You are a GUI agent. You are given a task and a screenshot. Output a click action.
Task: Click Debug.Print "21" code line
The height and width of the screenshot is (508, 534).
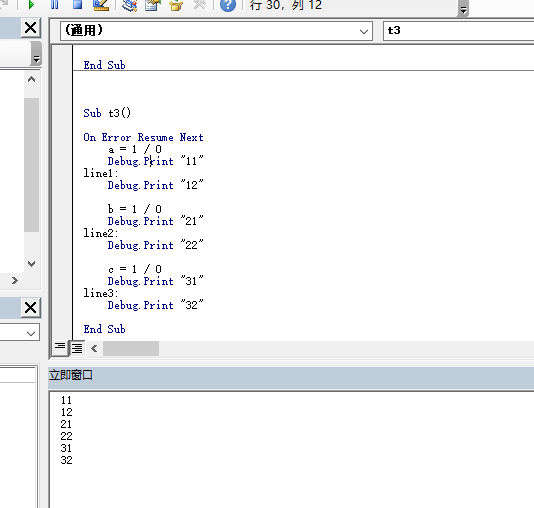pos(156,221)
